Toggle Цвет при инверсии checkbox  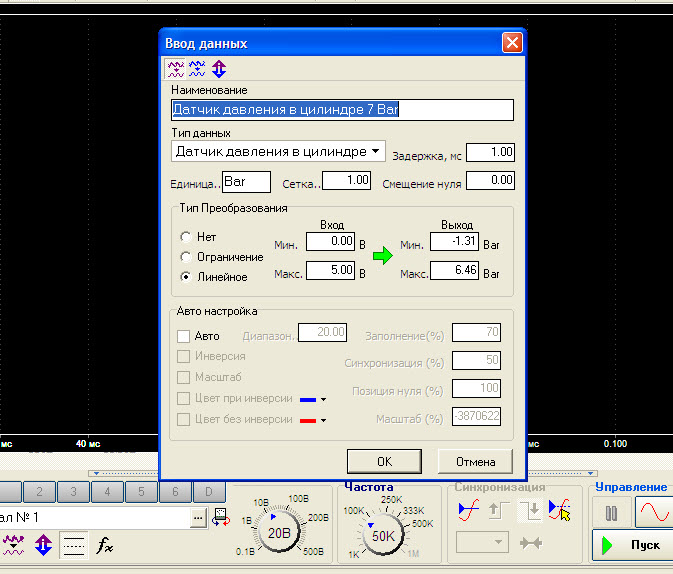pyautogui.click(x=183, y=398)
